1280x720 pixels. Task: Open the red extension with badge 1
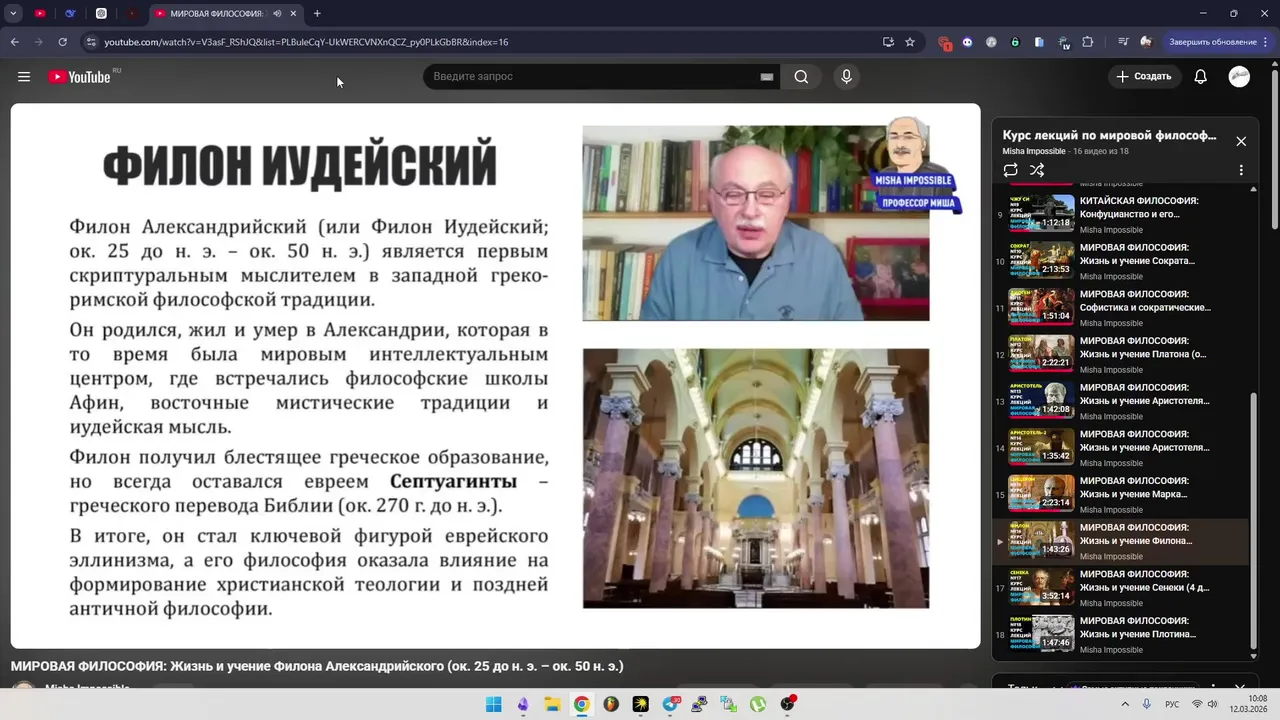coord(944,42)
